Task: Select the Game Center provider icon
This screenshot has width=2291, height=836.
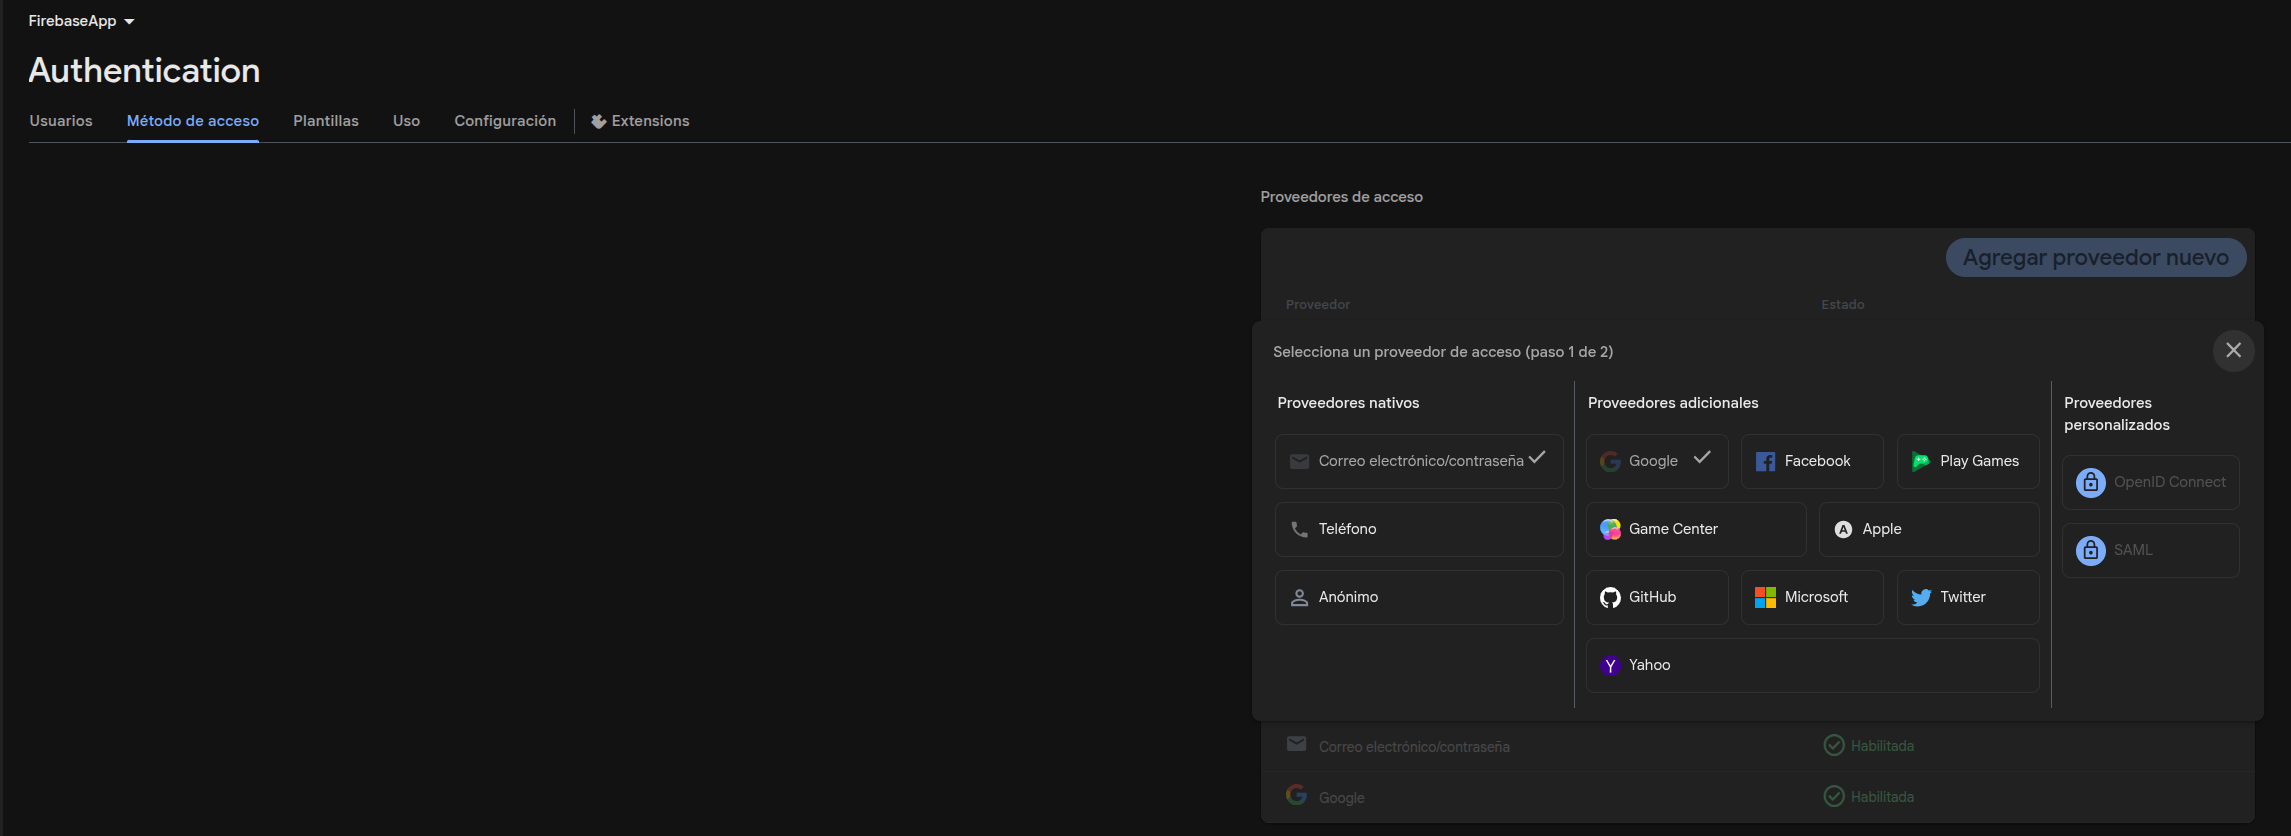Action: tap(1610, 529)
